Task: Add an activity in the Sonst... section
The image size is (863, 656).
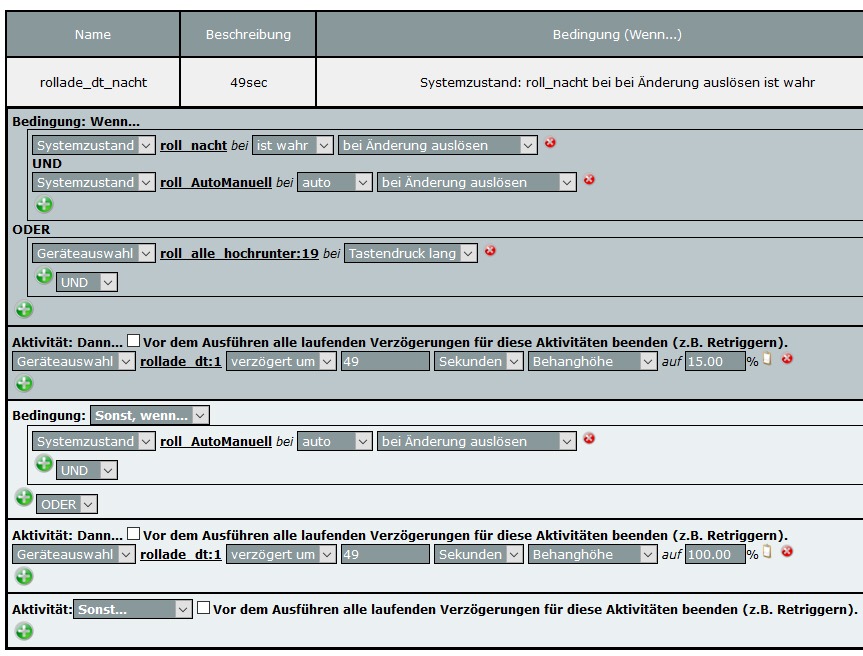Action: pos(24,631)
